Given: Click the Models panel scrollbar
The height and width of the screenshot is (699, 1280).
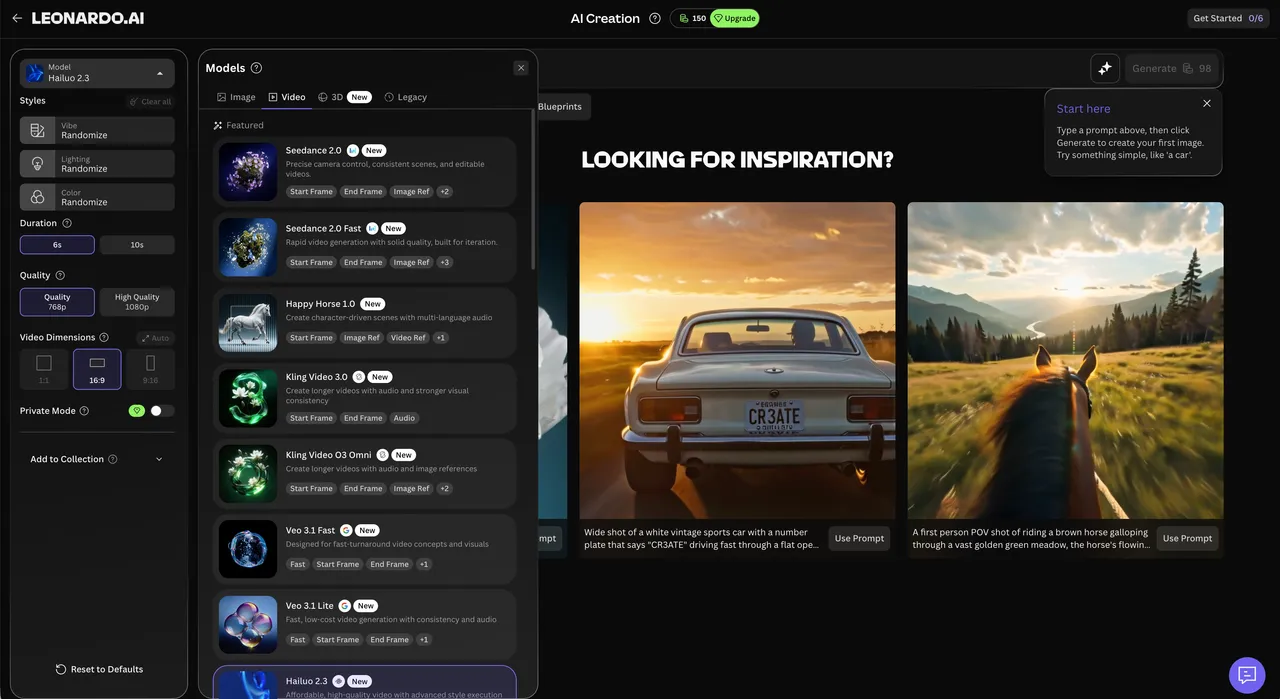Looking at the screenshot, I should [x=532, y=190].
